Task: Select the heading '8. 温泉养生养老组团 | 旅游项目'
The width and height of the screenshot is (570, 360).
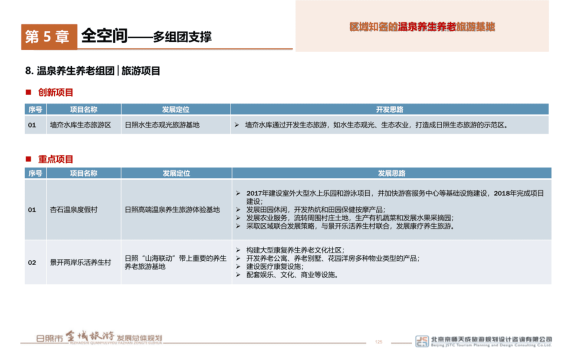Action: pyautogui.click(x=93, y=71)
